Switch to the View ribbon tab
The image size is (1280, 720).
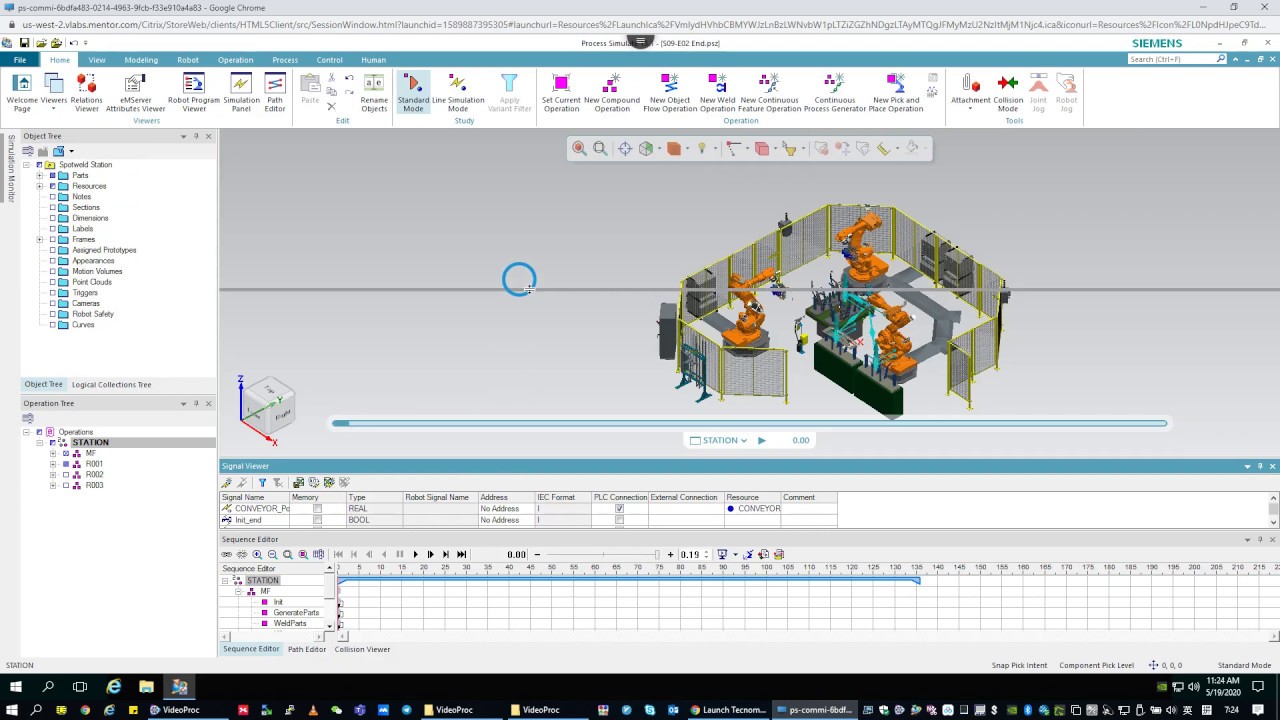(x=97, y=60)
